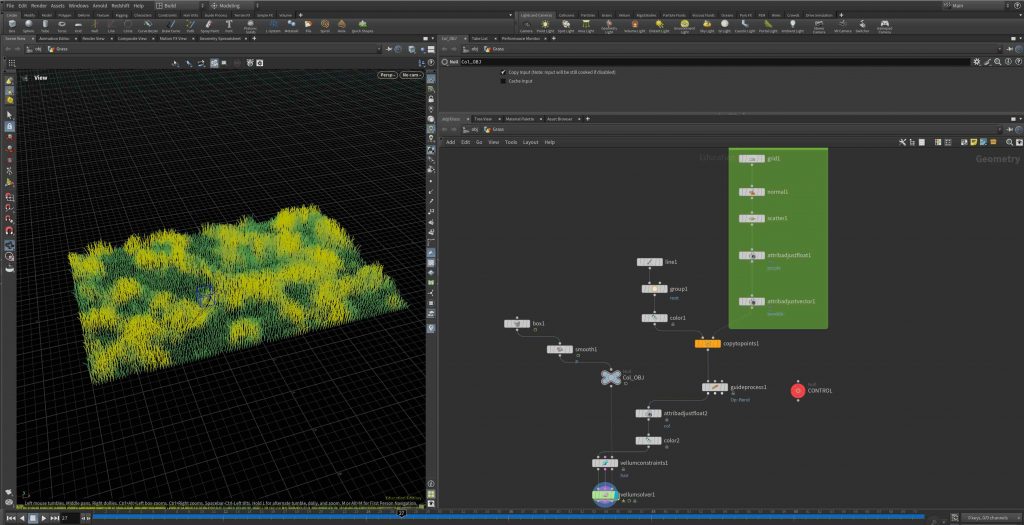The image size is (1024, 525).
Task: Open the Layout menu in network editor
Action: 530,142
